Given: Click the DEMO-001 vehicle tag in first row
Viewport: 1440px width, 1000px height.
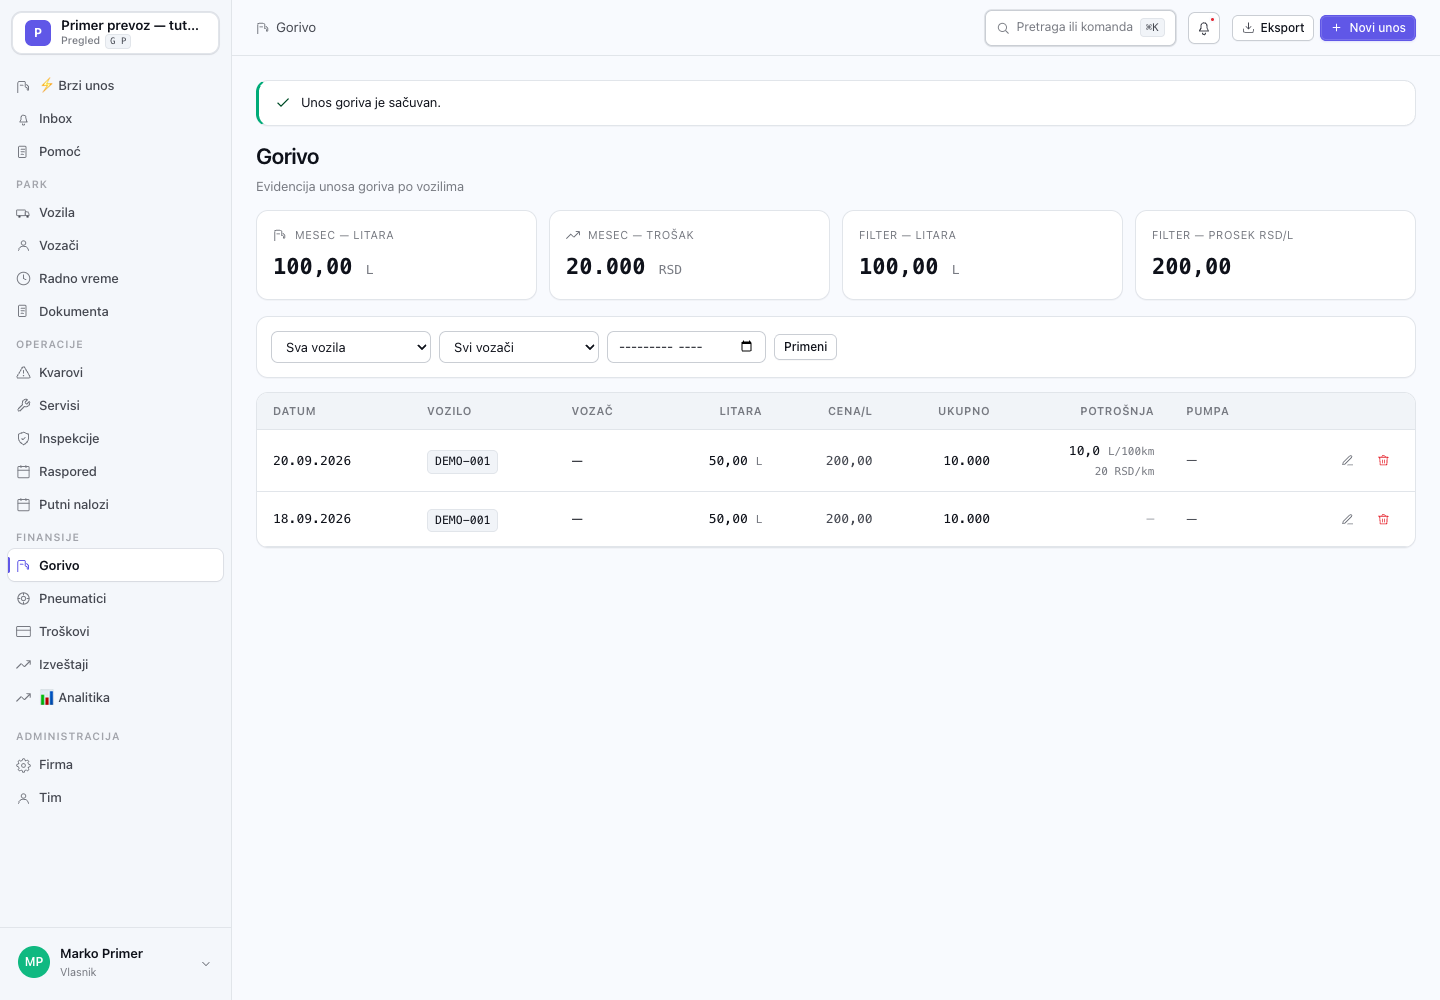Looking at the screenshot, I should (x=462, y=462).
